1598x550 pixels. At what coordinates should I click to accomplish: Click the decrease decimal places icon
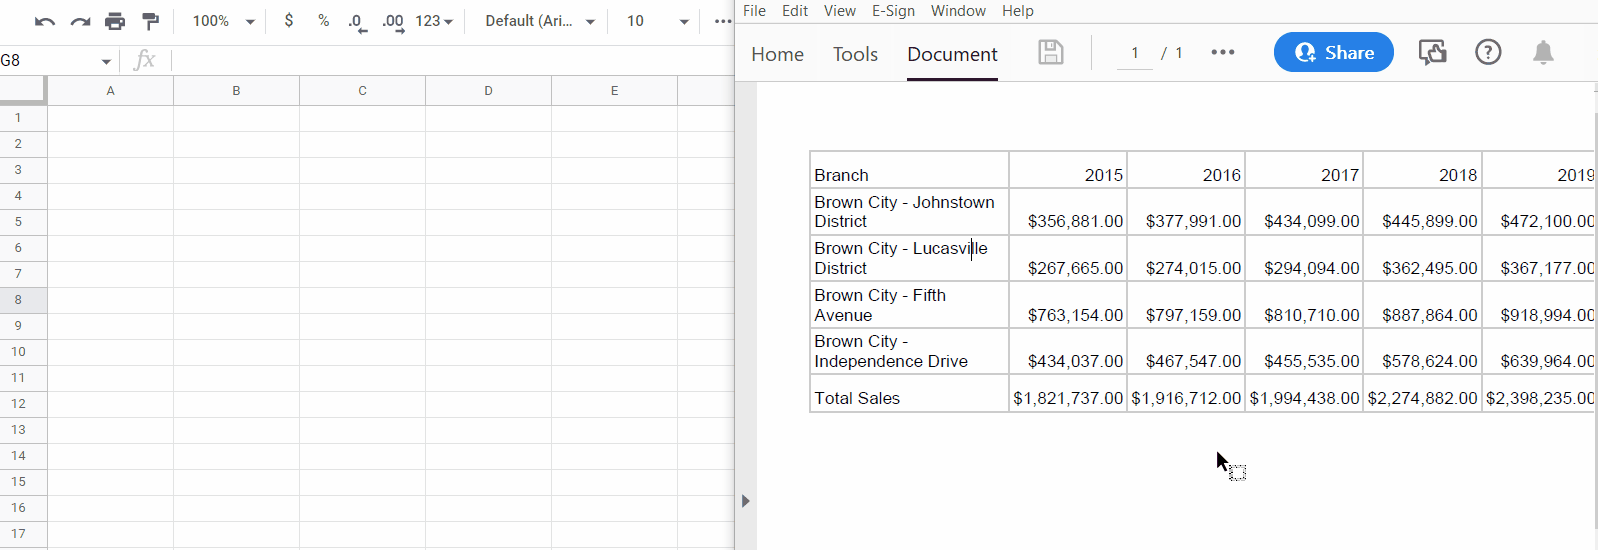tap(357, 22)
